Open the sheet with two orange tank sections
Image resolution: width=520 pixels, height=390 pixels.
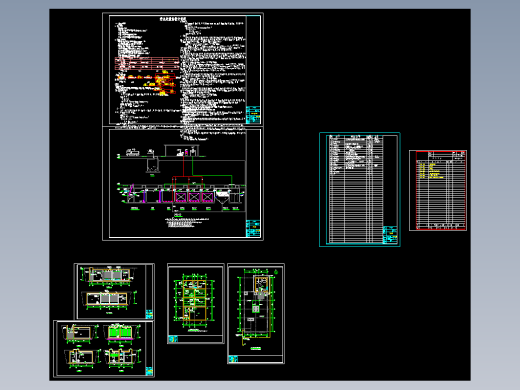[114, 292]
